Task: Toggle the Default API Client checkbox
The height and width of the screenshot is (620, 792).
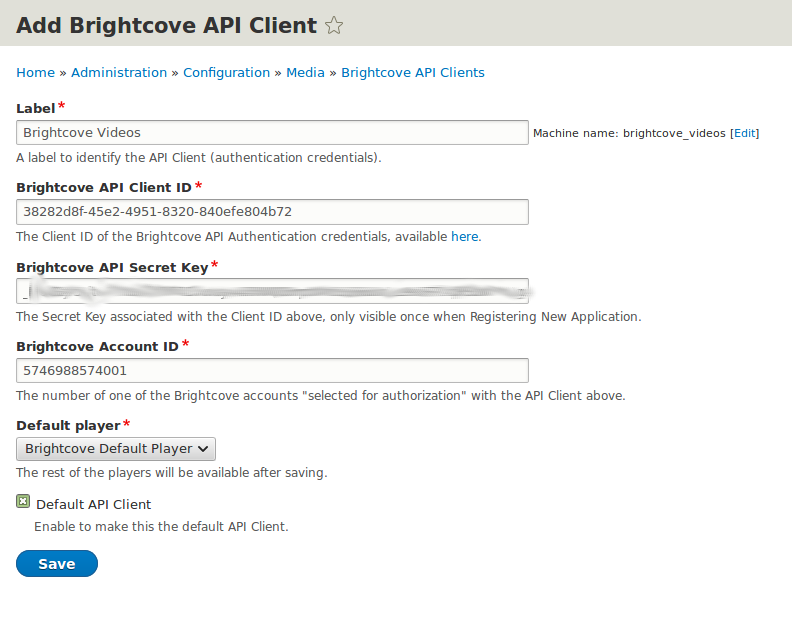Action: coord(23,502)
